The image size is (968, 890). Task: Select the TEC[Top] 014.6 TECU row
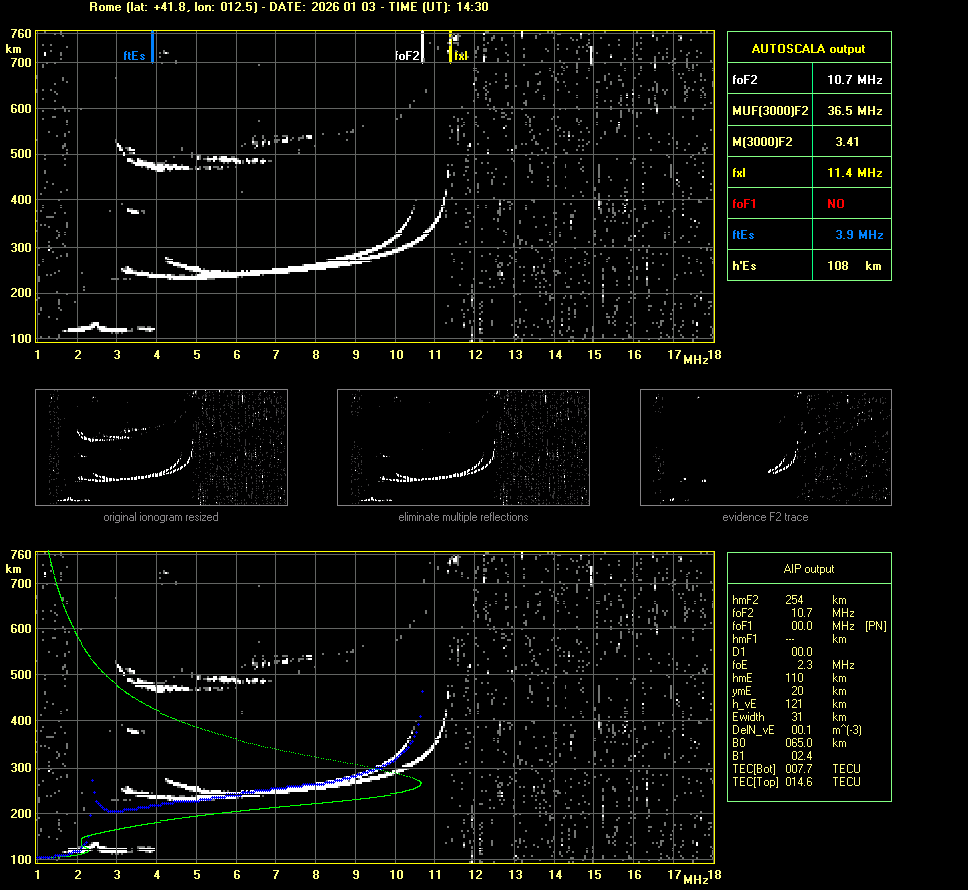pos(796,782)
